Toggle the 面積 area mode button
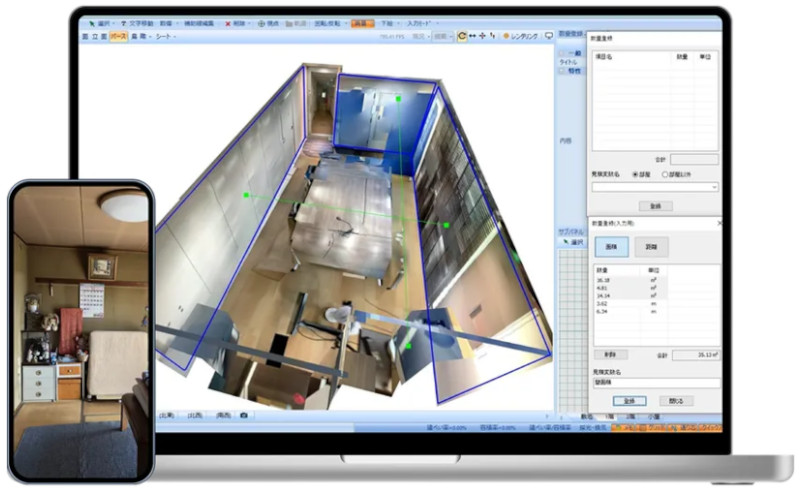This screenshot has width=800, height=492. click(610, 247)
